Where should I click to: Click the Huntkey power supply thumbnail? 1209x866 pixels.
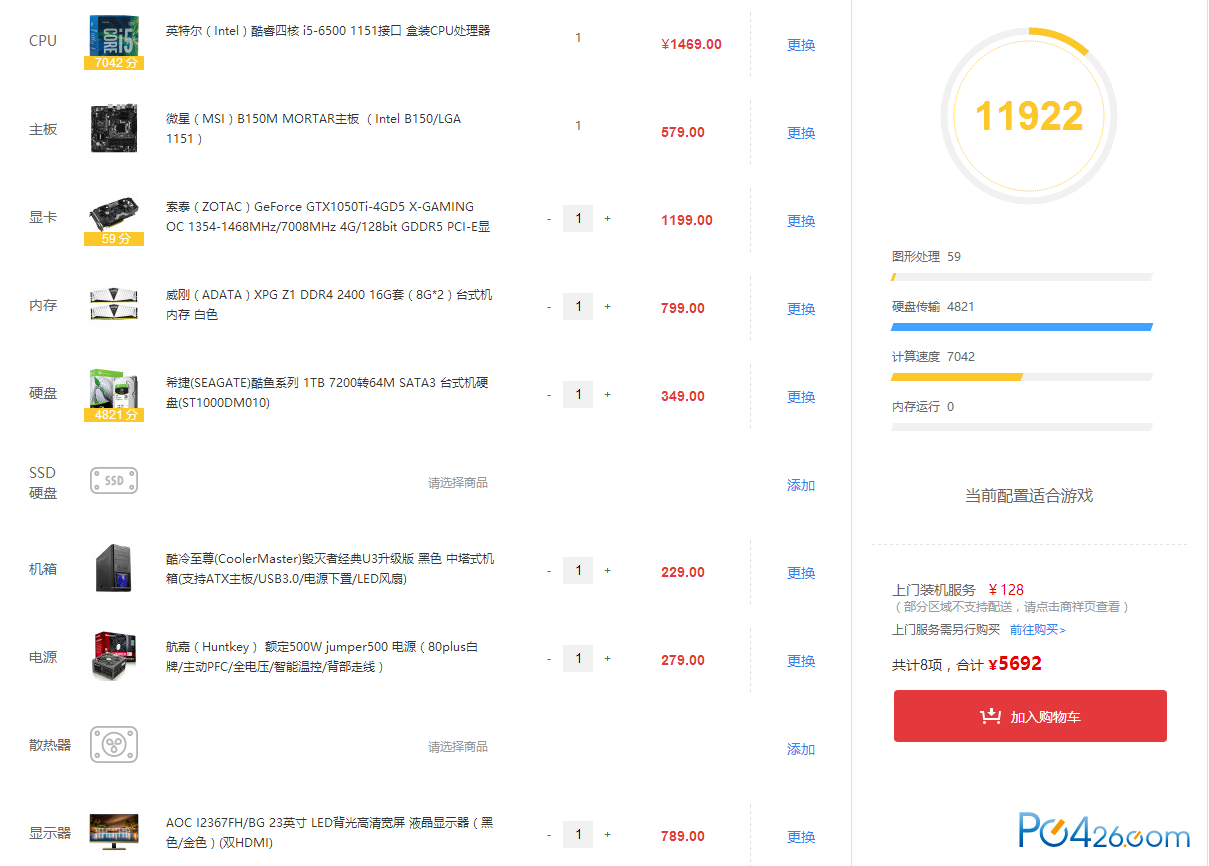tap(114, 657)
